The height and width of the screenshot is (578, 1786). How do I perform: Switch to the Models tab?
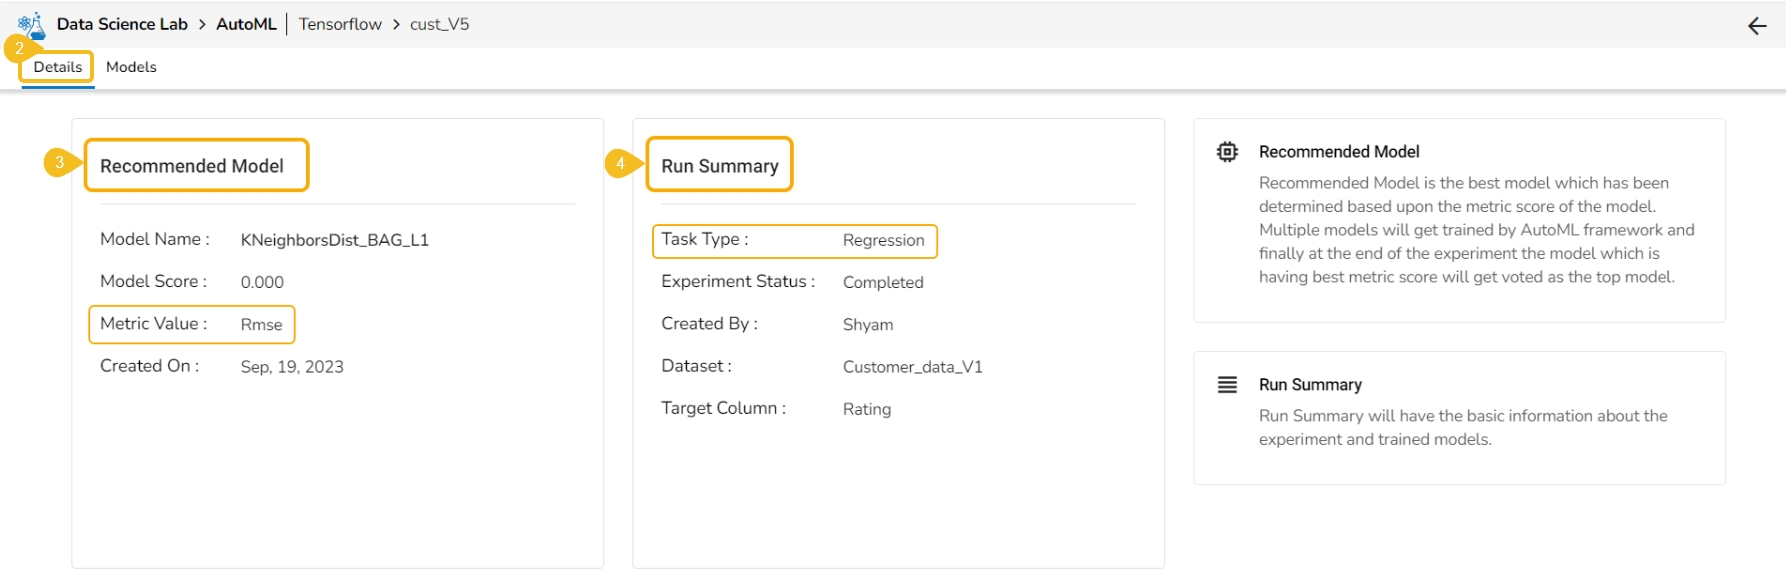point(131,67)
